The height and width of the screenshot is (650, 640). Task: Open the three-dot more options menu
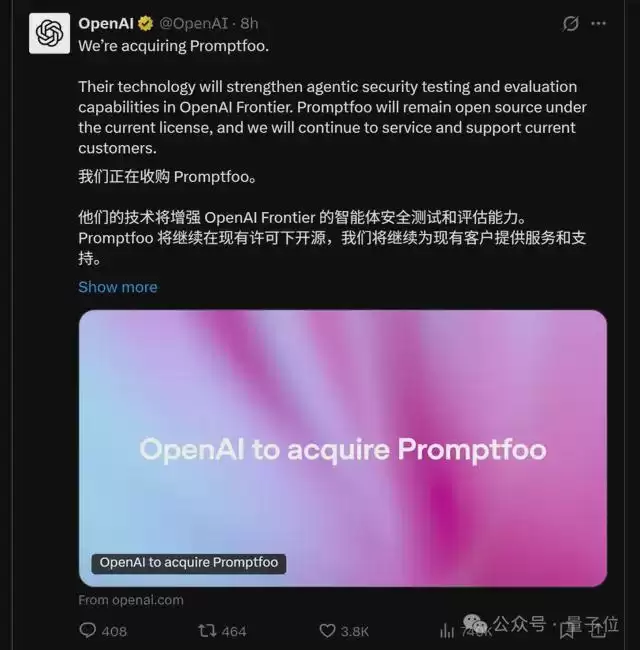click(599, 24)
